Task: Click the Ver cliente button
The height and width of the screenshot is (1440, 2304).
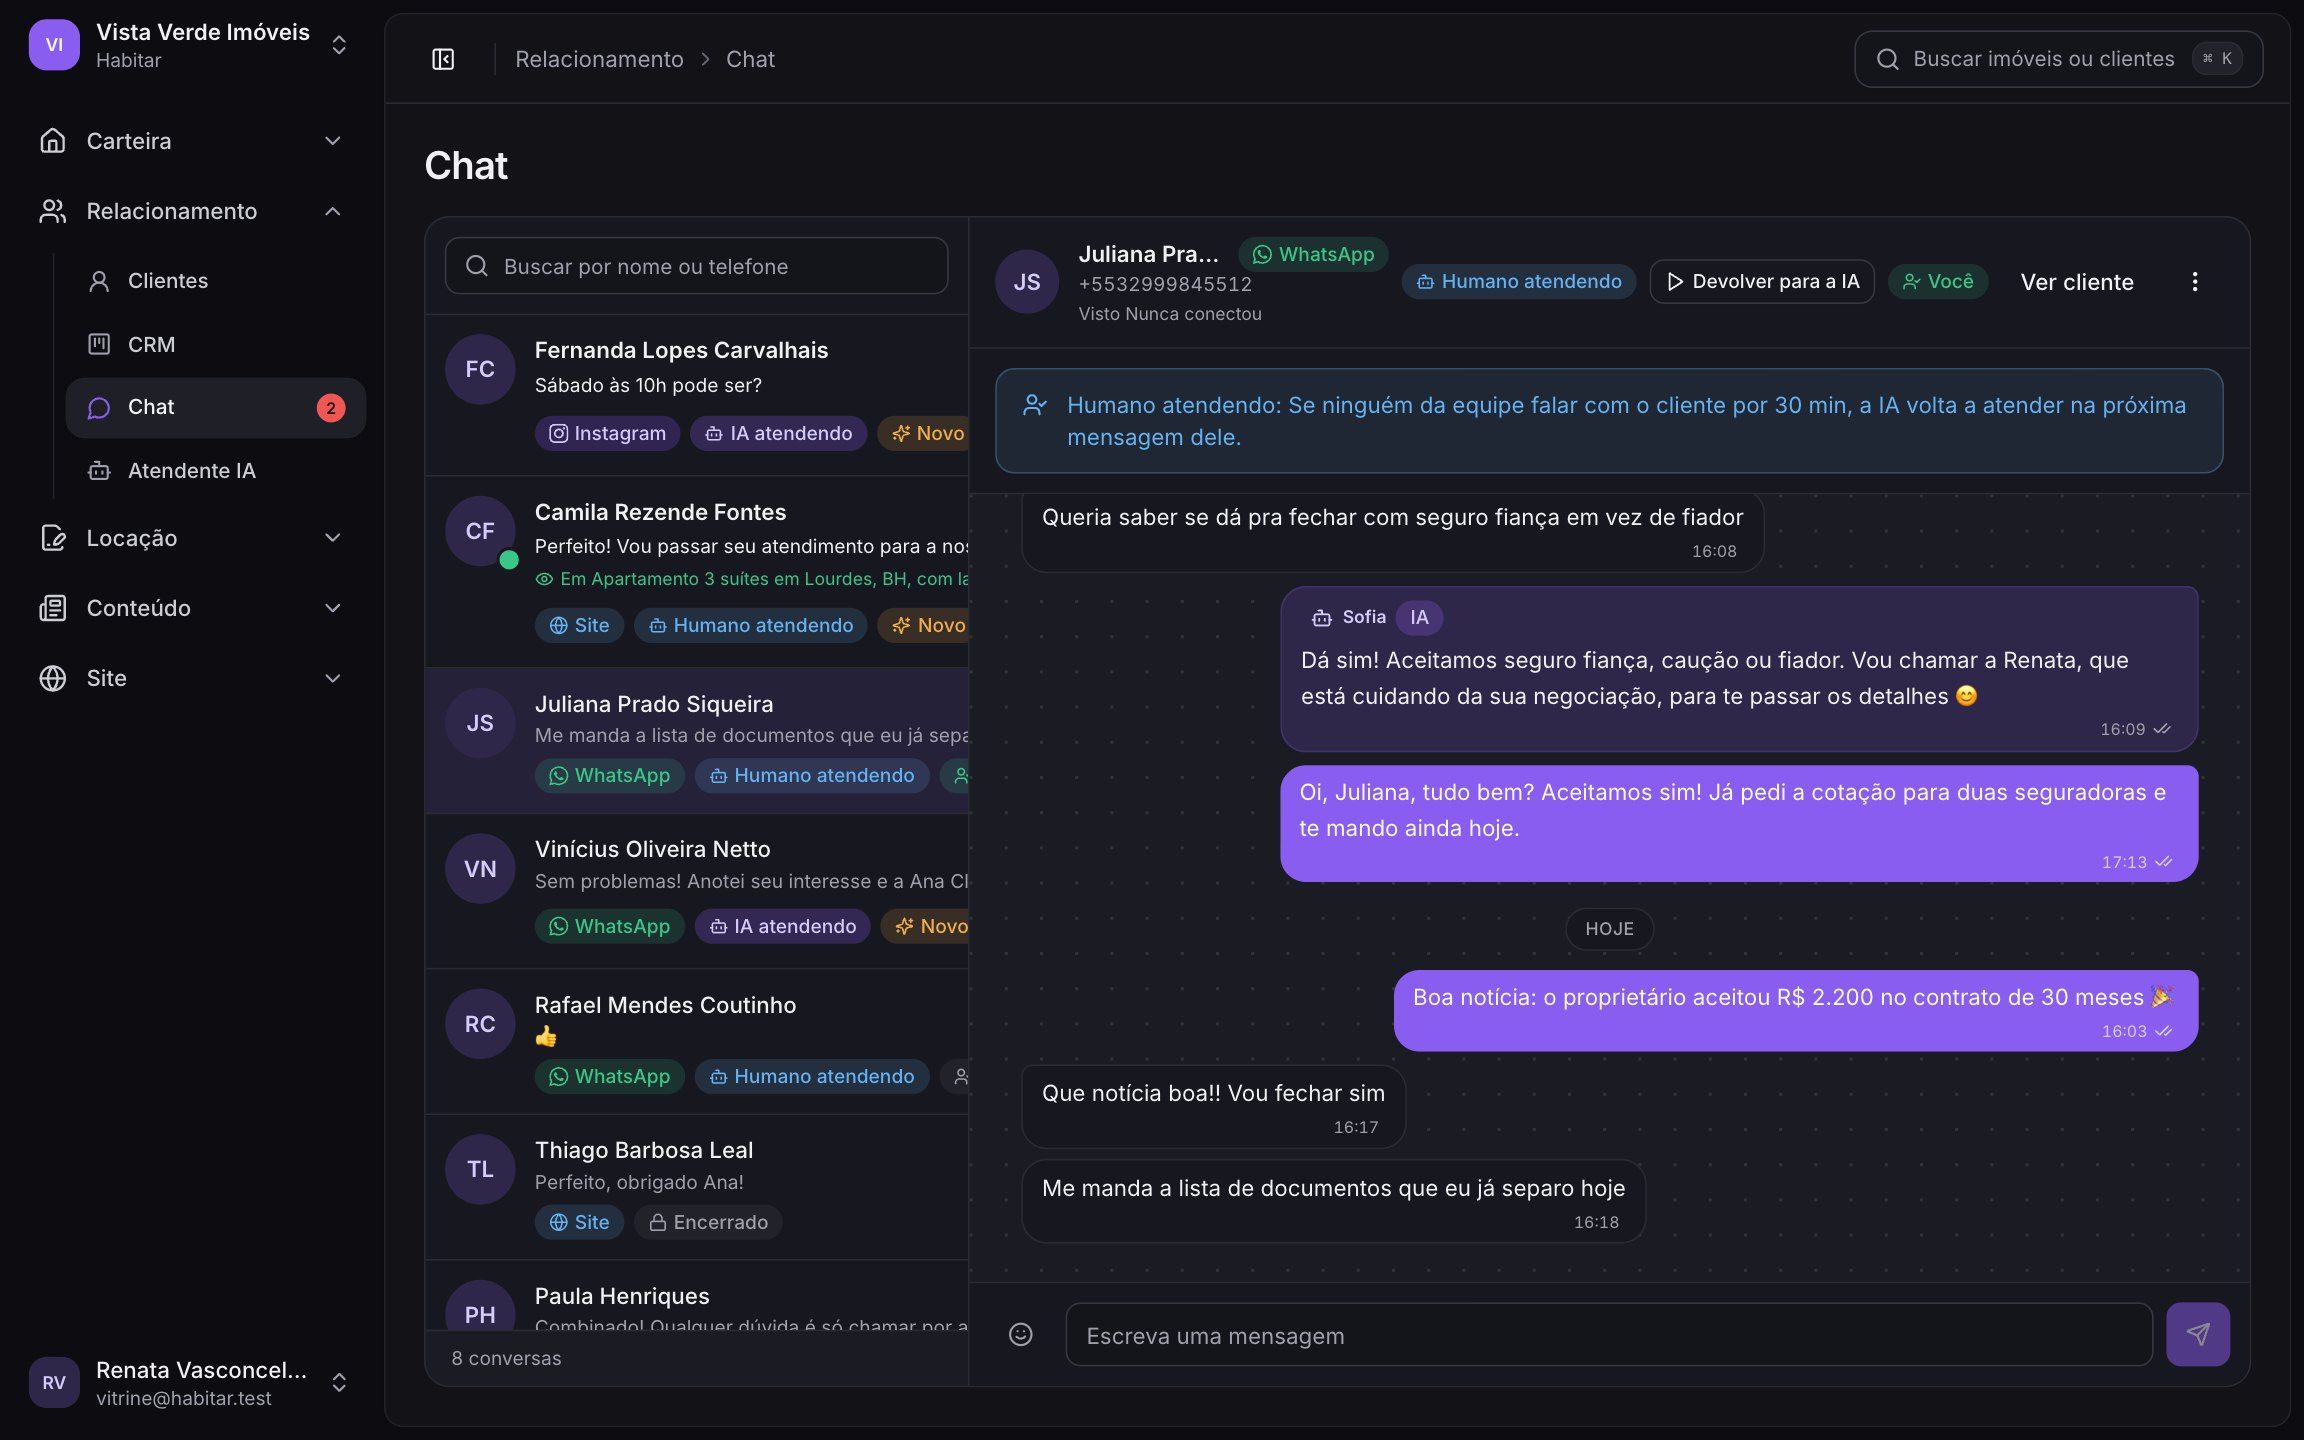Action: point(2077,282)
